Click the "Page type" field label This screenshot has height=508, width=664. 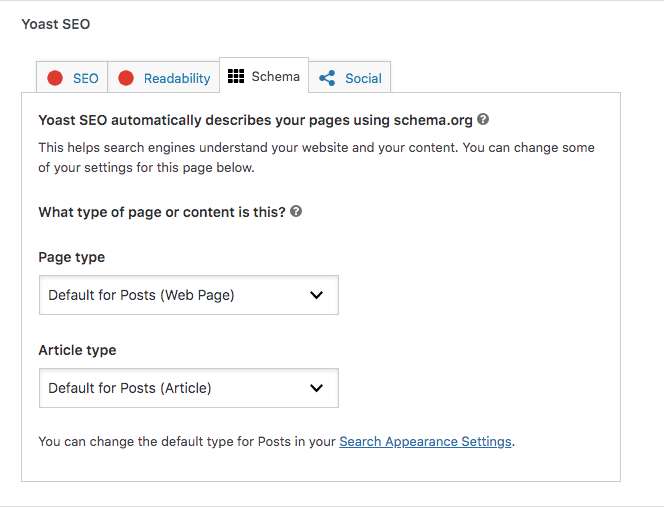point(71,257)
